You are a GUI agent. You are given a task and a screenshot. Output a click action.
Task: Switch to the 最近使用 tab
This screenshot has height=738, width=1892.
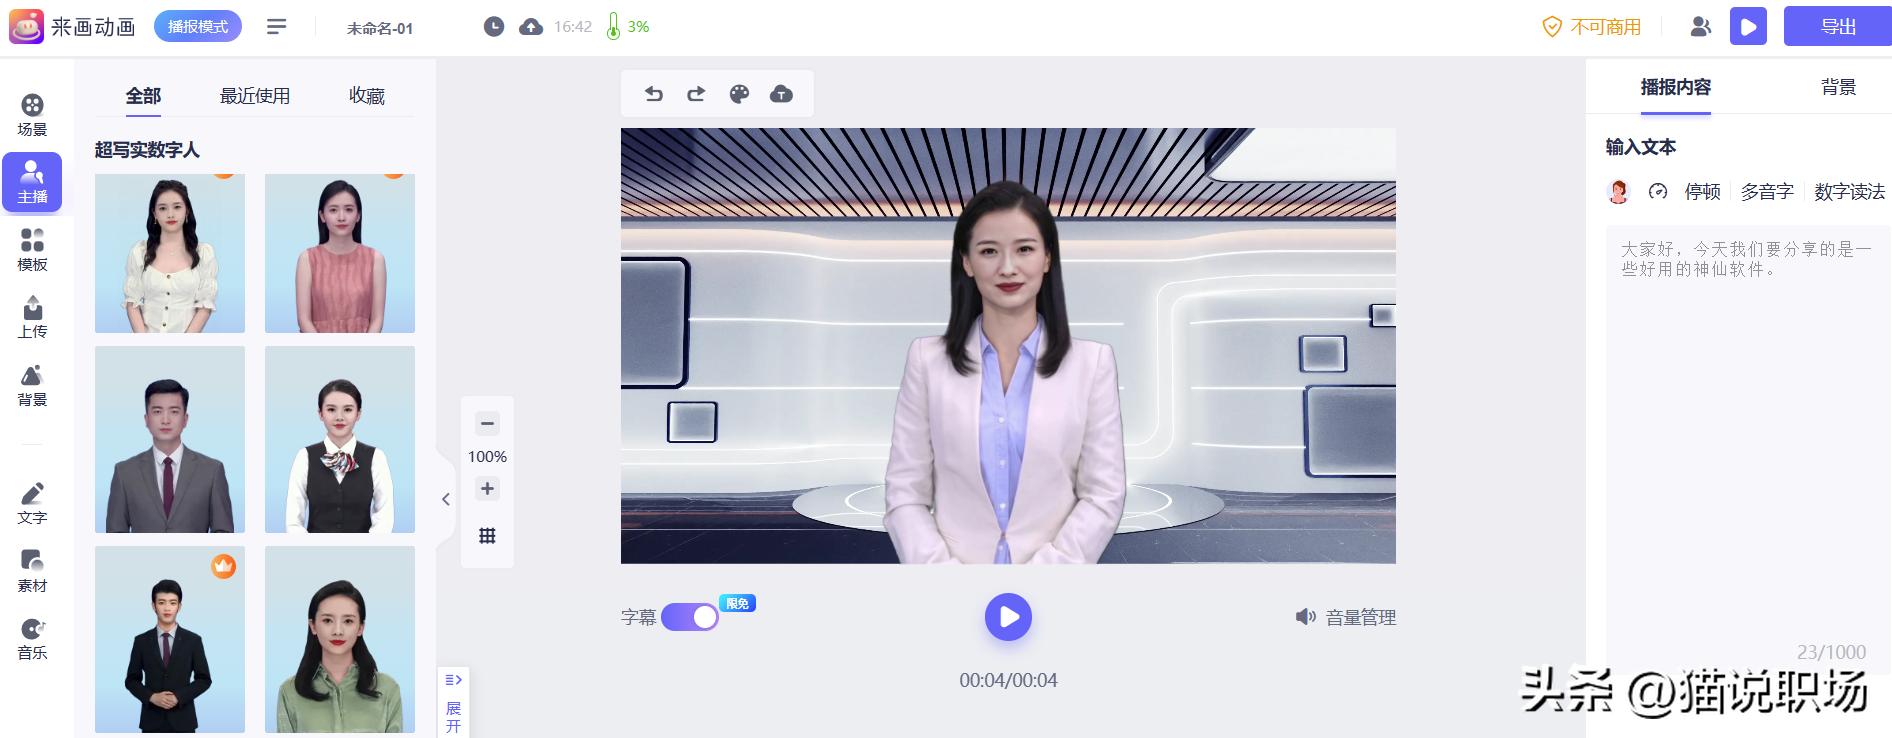coord(255,96)
